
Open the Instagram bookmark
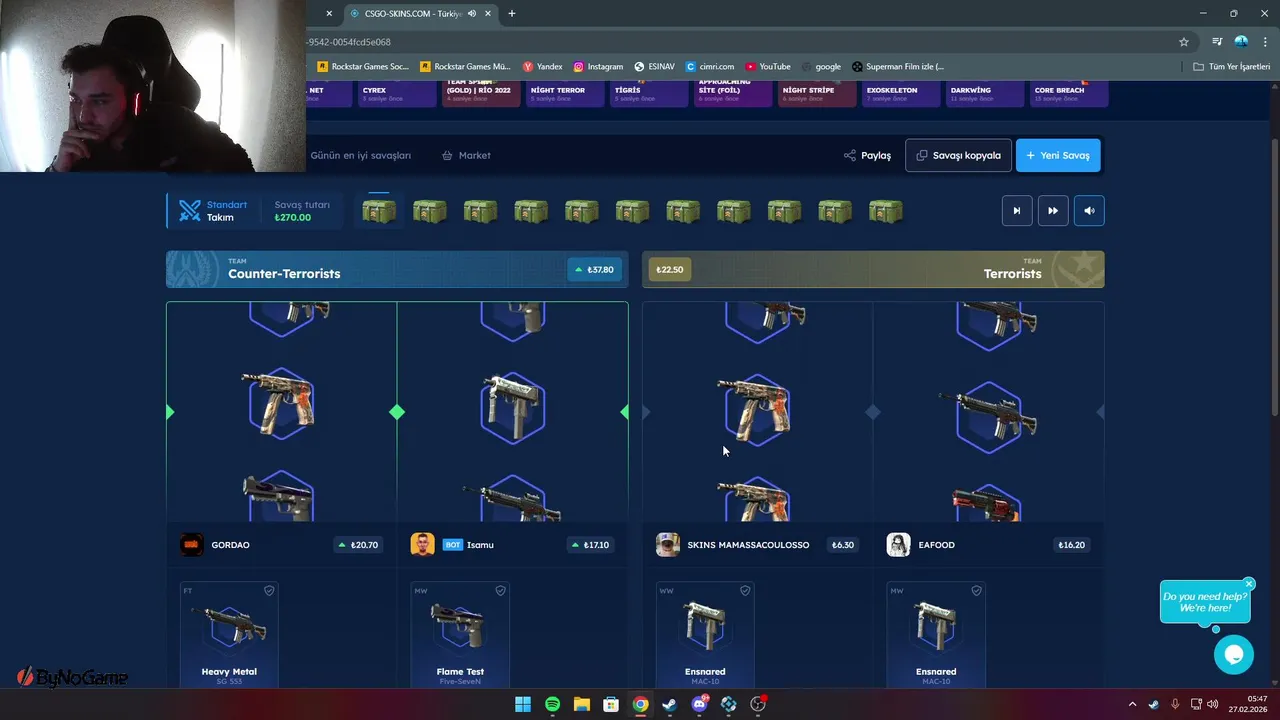598,67
